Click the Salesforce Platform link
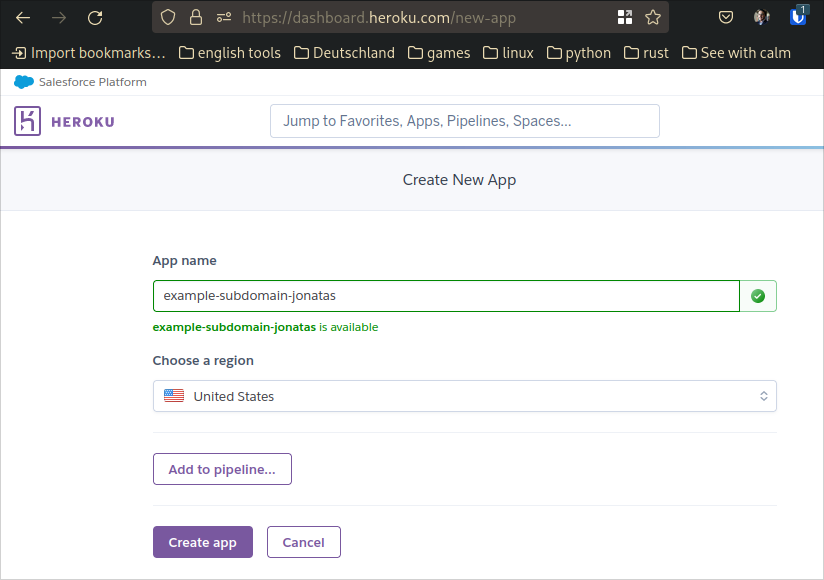This screenshot has width=824, height=580. (x=92, y=82)
